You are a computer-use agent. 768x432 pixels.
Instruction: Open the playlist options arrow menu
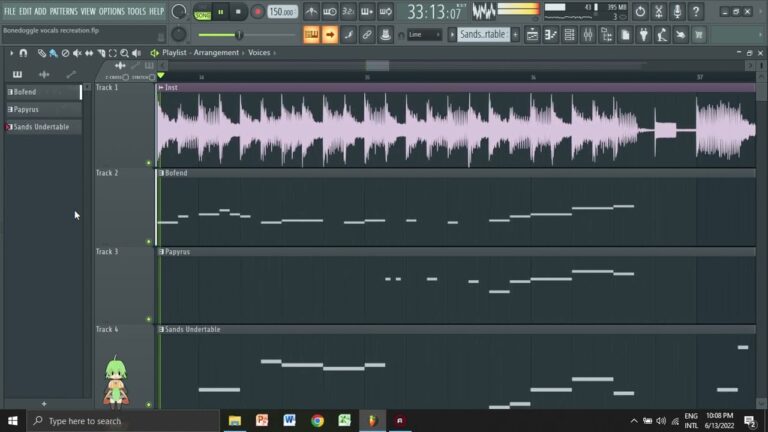(11, 53)
